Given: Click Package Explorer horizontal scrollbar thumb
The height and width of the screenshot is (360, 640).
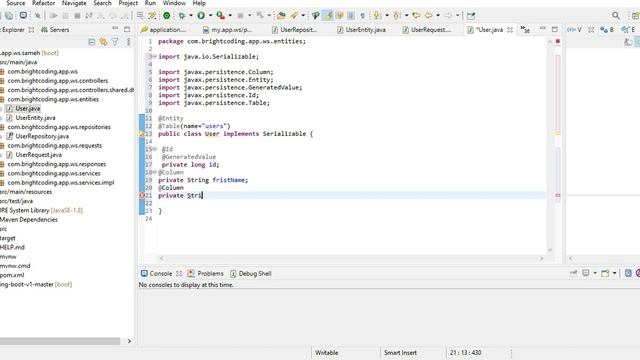Looking at the screenshot, I should coord(60,341).
